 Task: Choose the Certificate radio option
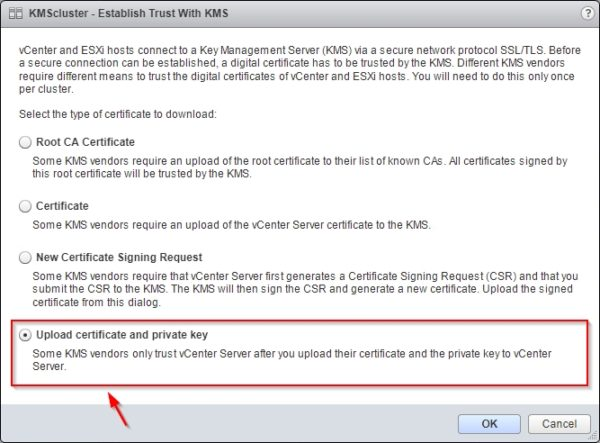click(x=25, y=206)
